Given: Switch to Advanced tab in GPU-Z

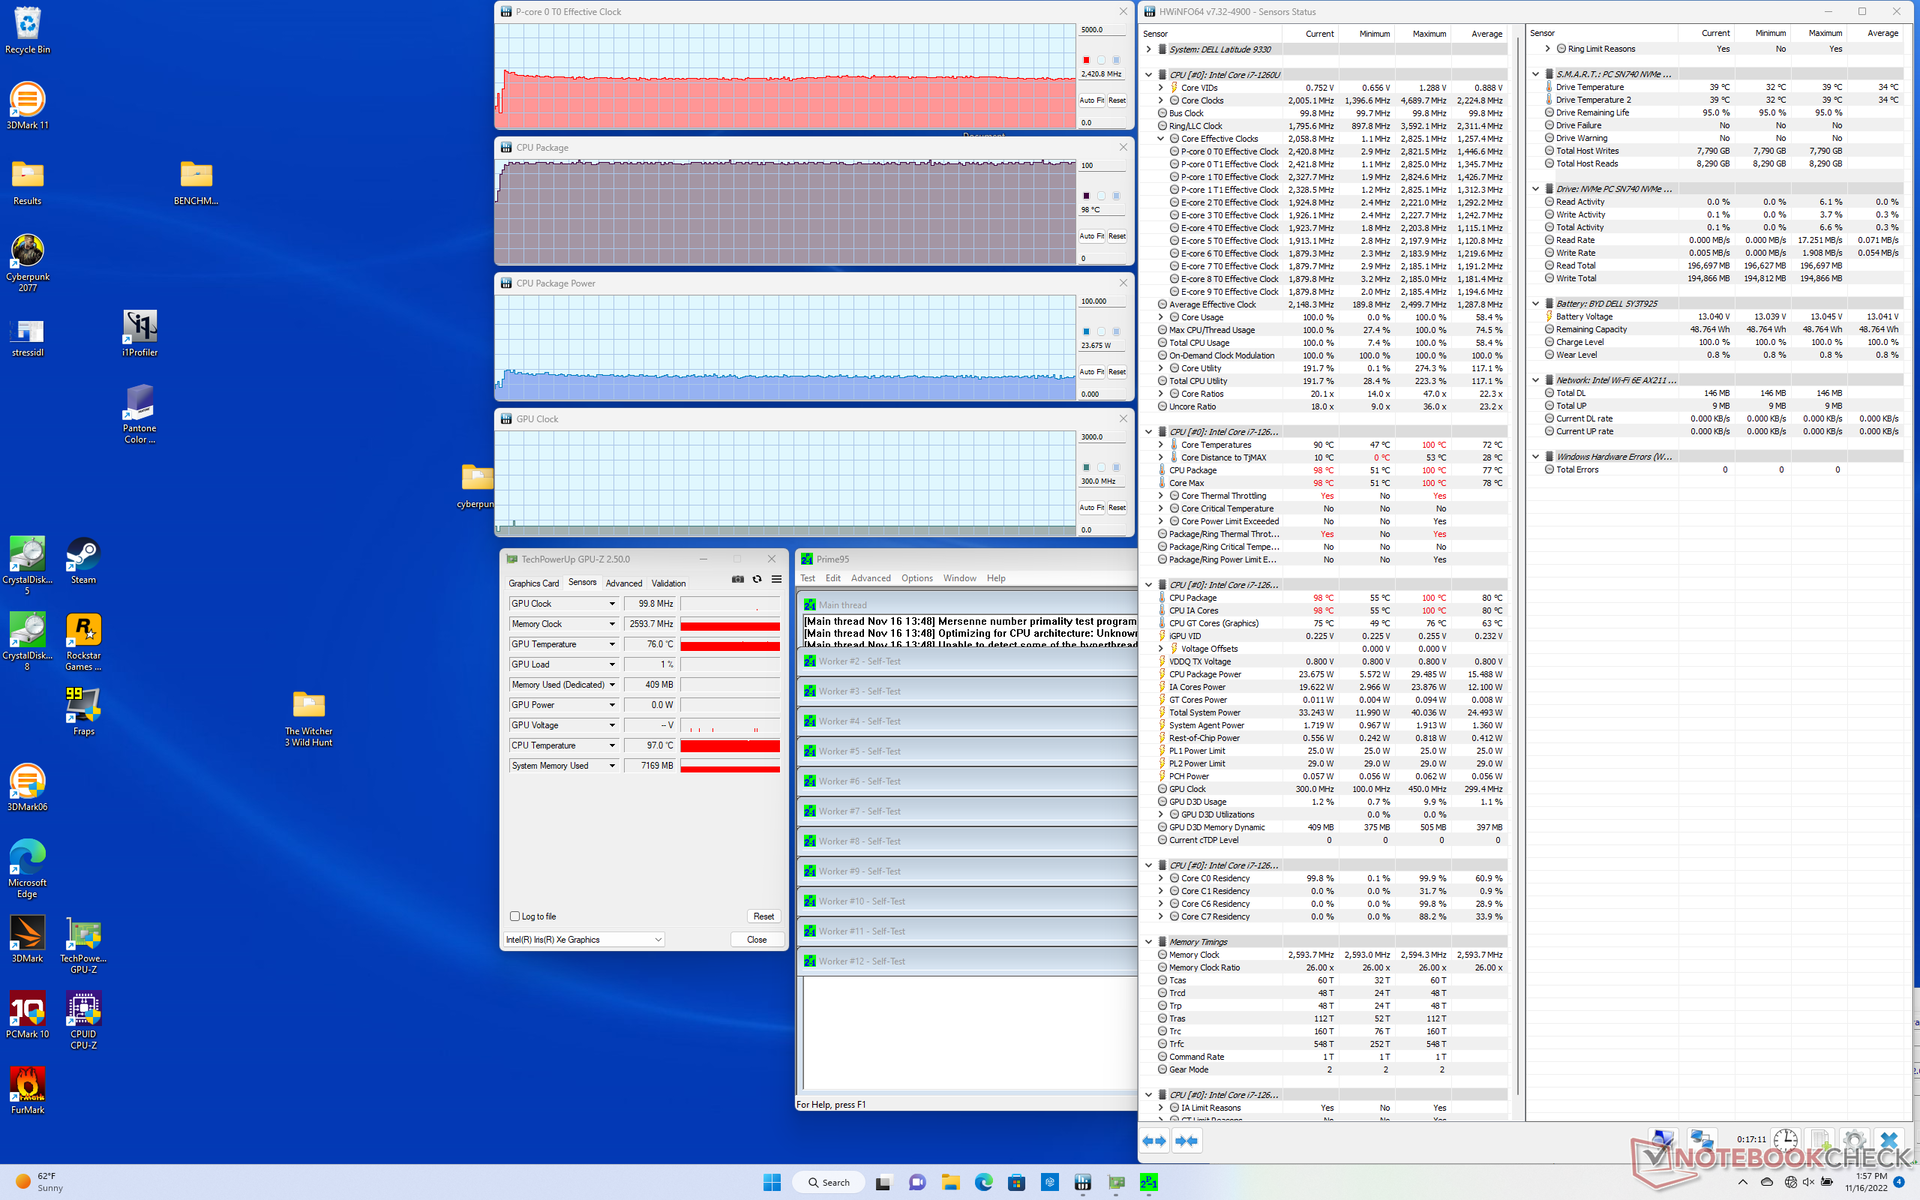Looking at the screenshot, I should 624,583.
